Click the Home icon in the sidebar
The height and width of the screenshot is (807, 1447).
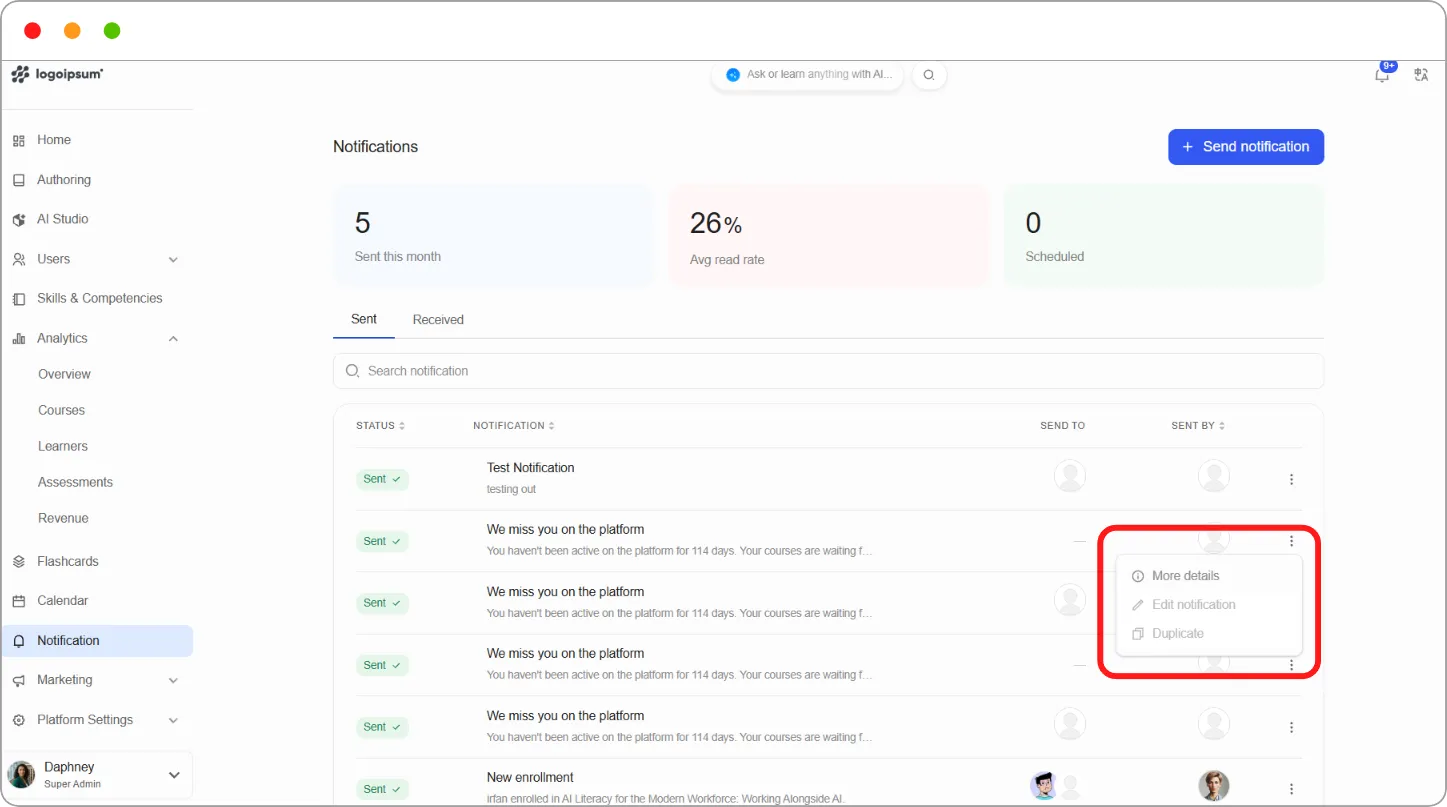click(18, 141)
